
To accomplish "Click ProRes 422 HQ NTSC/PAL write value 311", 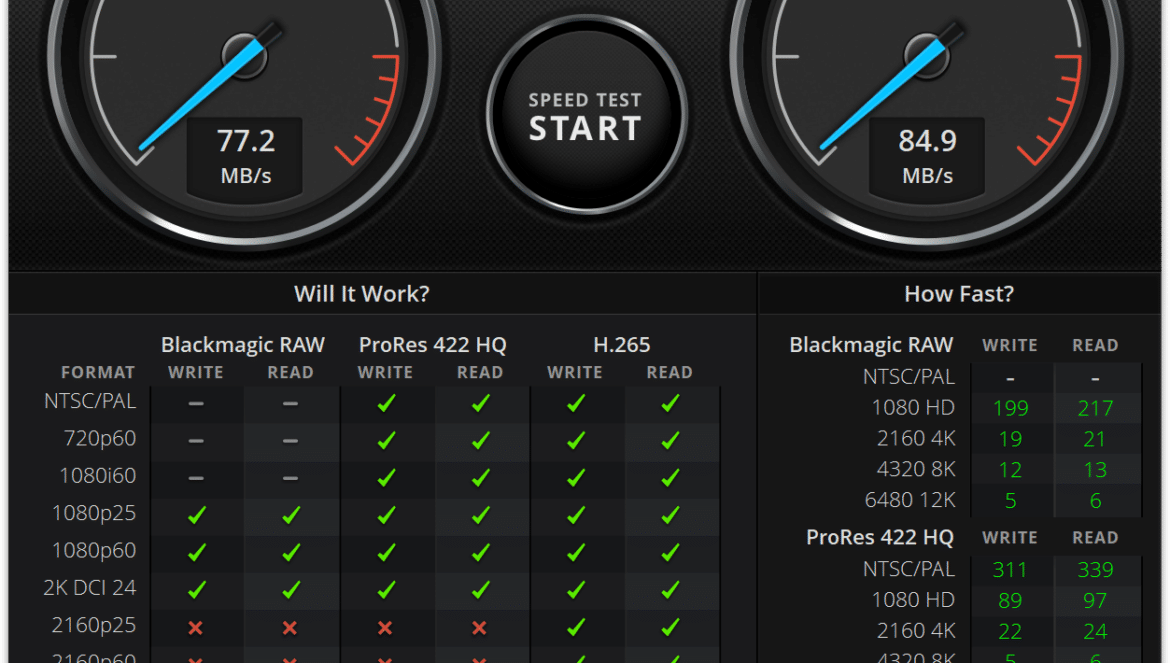I will pos(1010,570).
